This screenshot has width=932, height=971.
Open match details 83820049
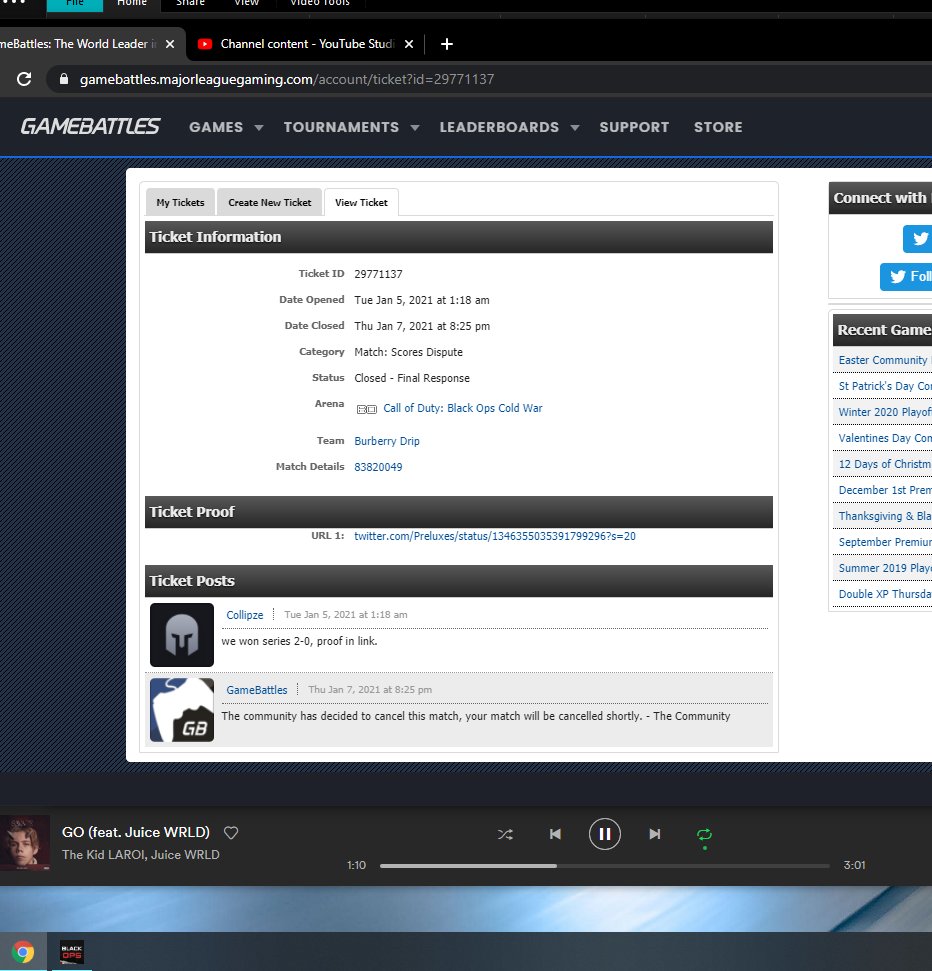point(378,467)
